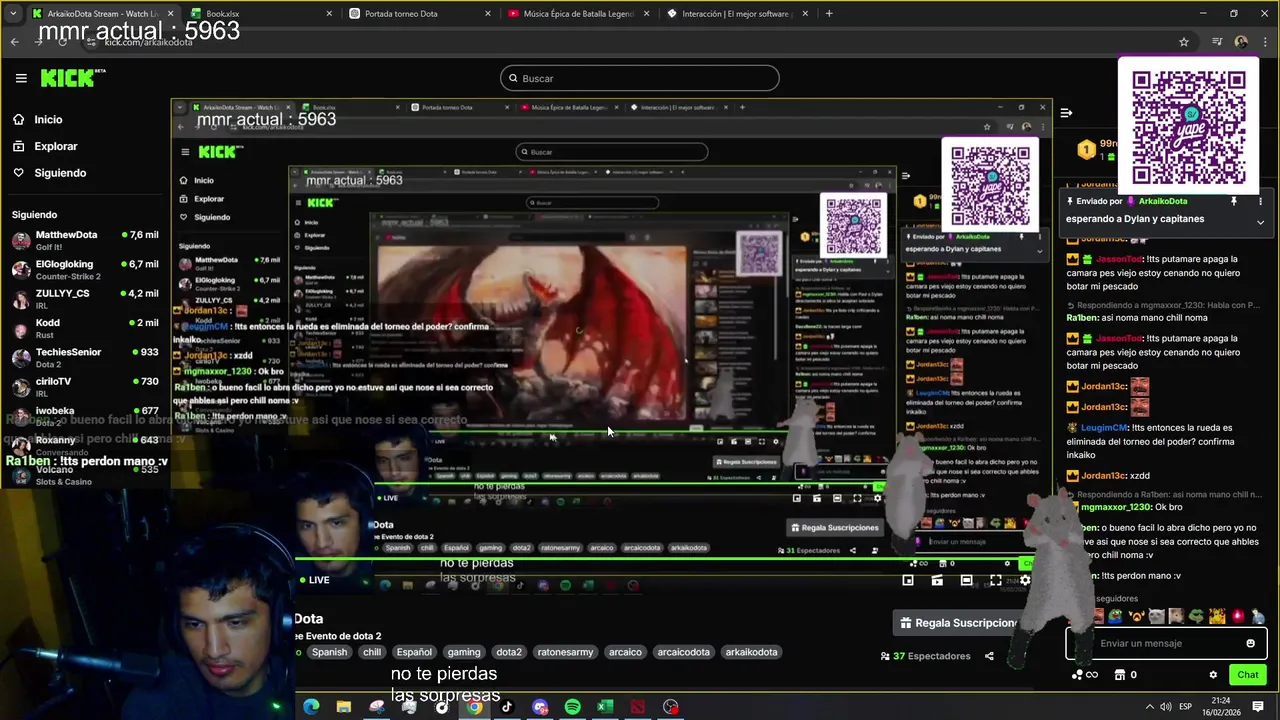
Task: Click the large Yape QR code
Action: tap(1188, 126)
